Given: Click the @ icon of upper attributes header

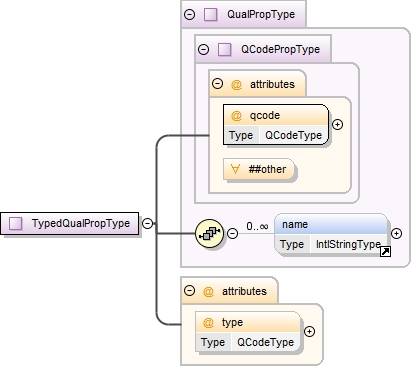Looking at the screenshot, I should (x=236, y=85).
